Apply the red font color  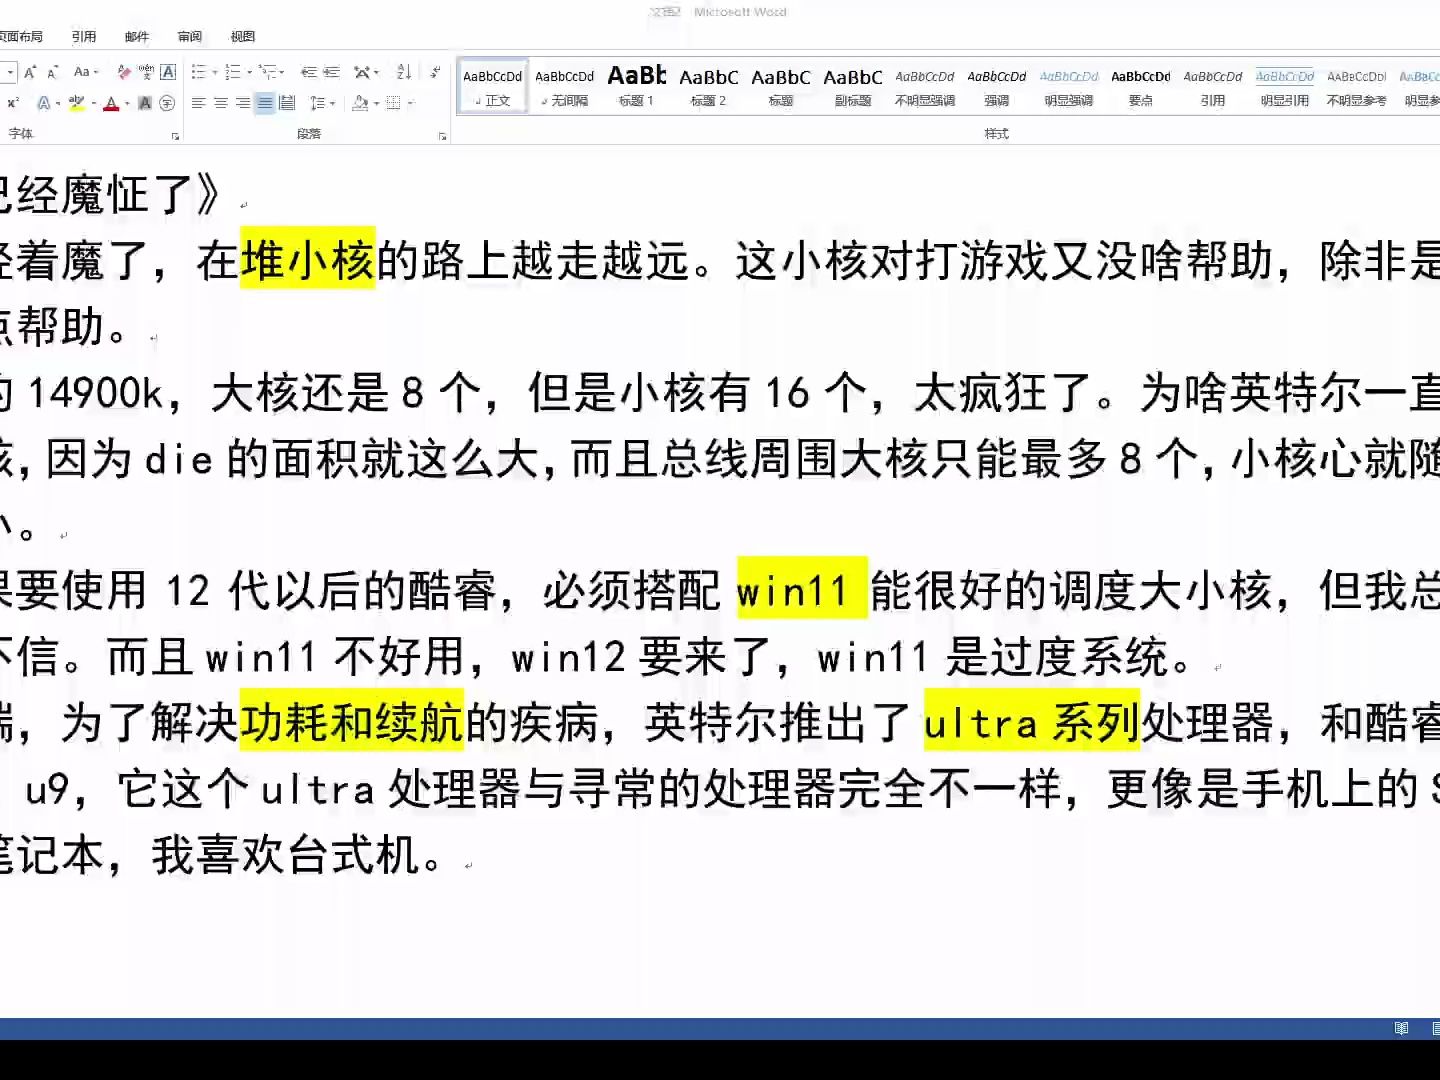(111, 103)
